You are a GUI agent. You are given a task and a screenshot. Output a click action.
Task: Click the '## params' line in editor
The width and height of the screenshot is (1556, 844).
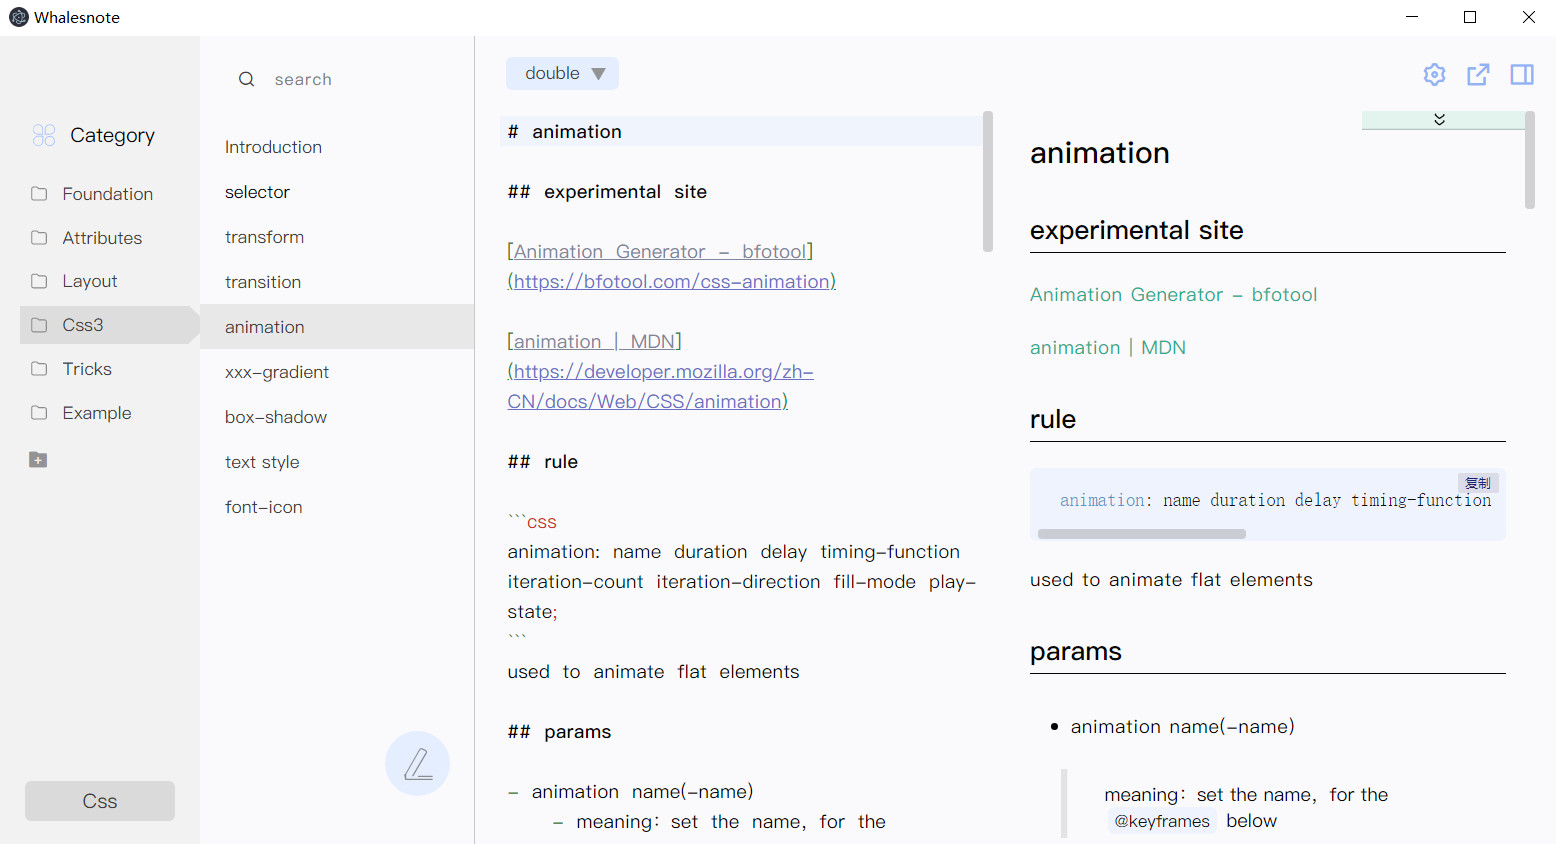559,732
